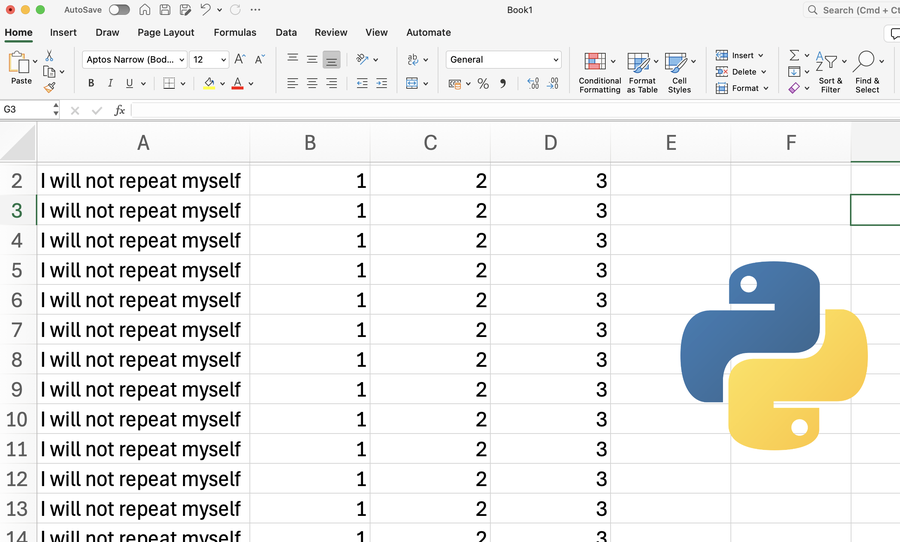Image resolution: width=900 pixels, height=542 pixels.
Task: Click the AutoSum sigma icon
Action: 794,55
